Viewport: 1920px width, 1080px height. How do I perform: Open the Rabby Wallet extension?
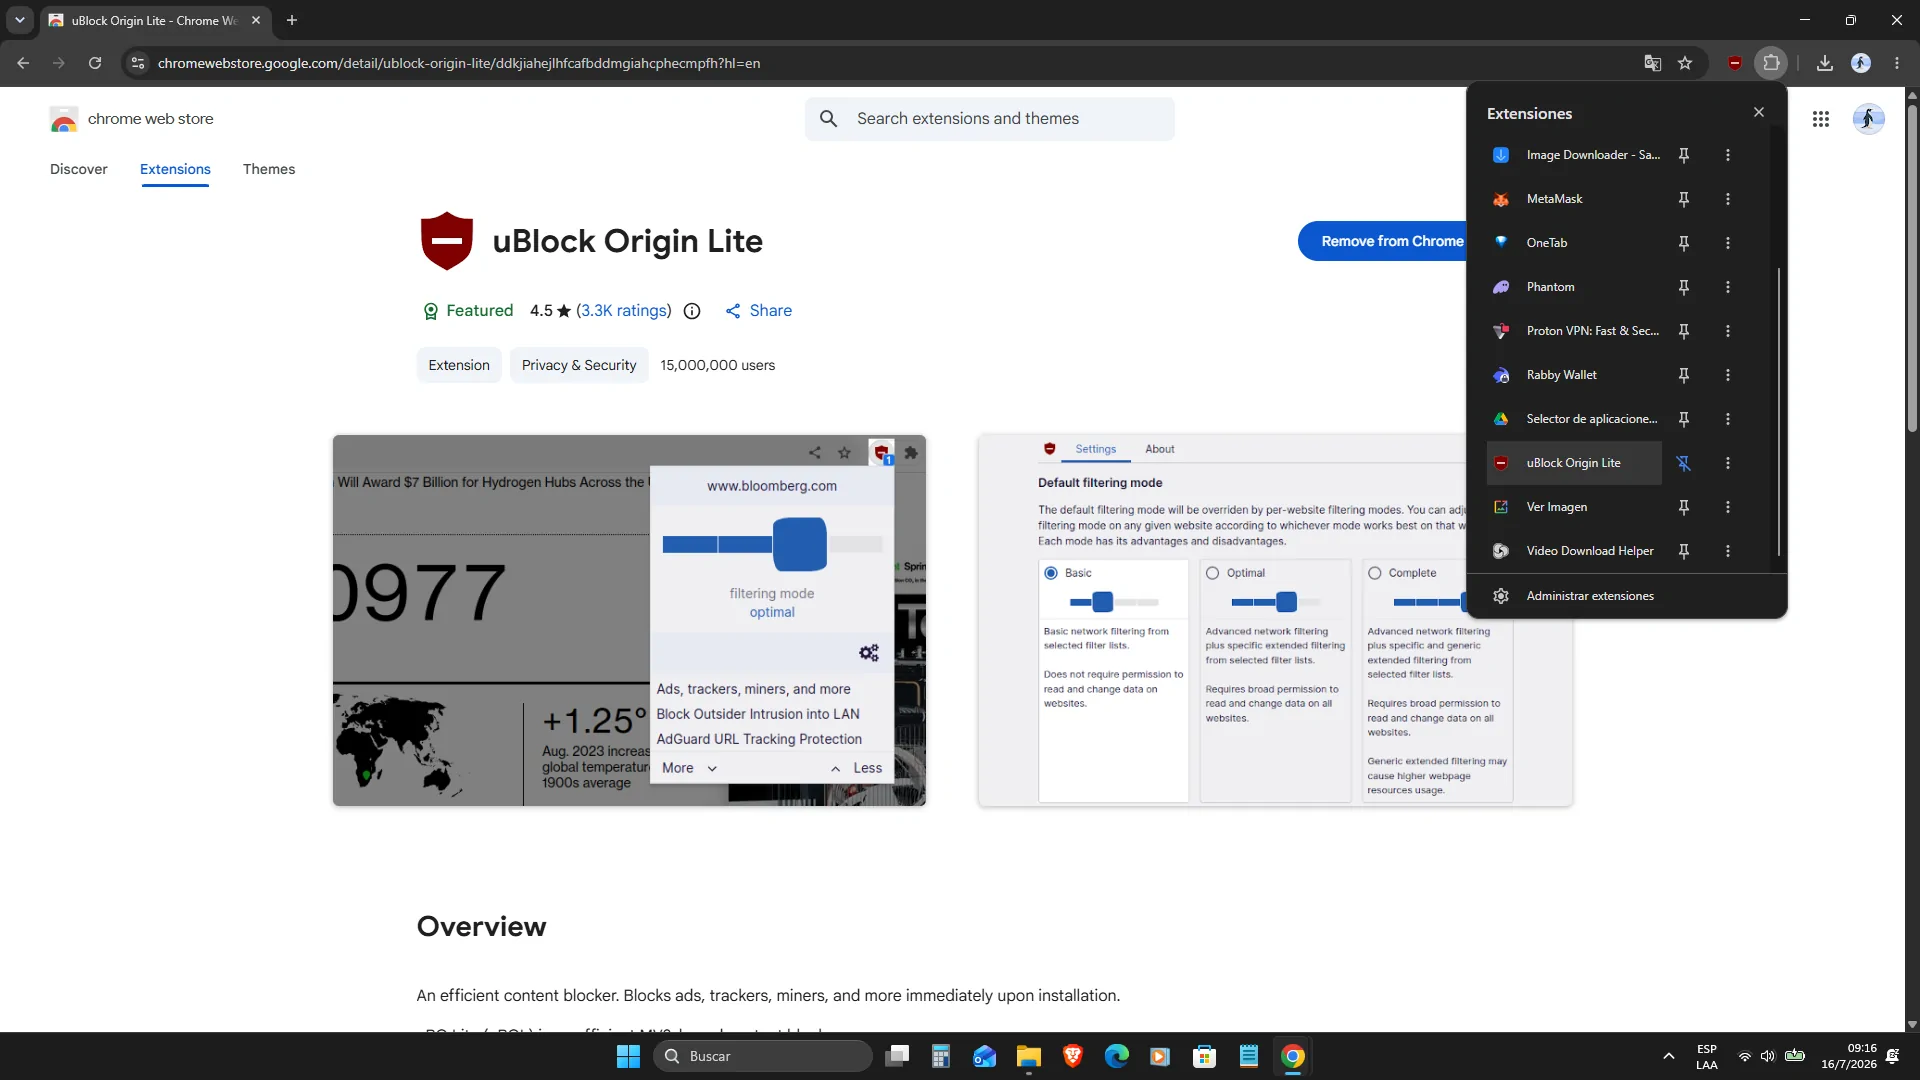pos(1574,375)
